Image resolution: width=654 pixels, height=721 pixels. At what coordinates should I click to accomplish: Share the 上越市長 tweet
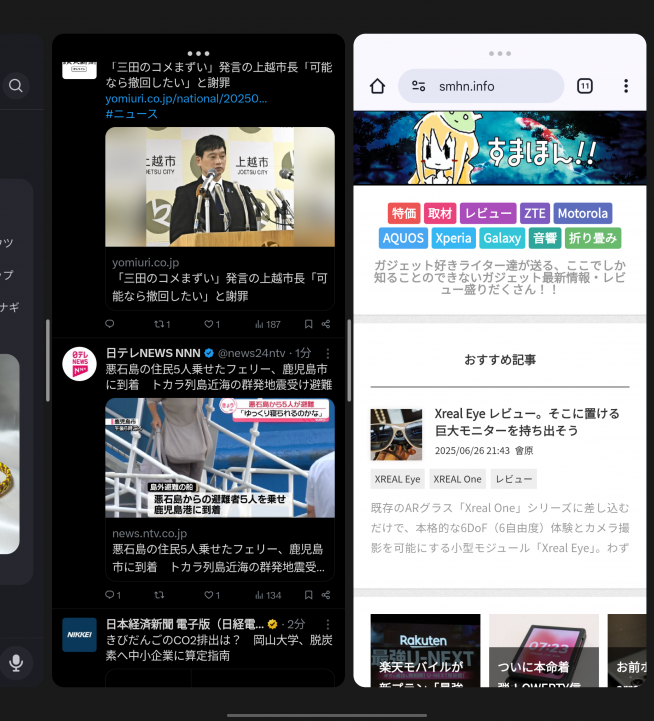tap(326, 324)
